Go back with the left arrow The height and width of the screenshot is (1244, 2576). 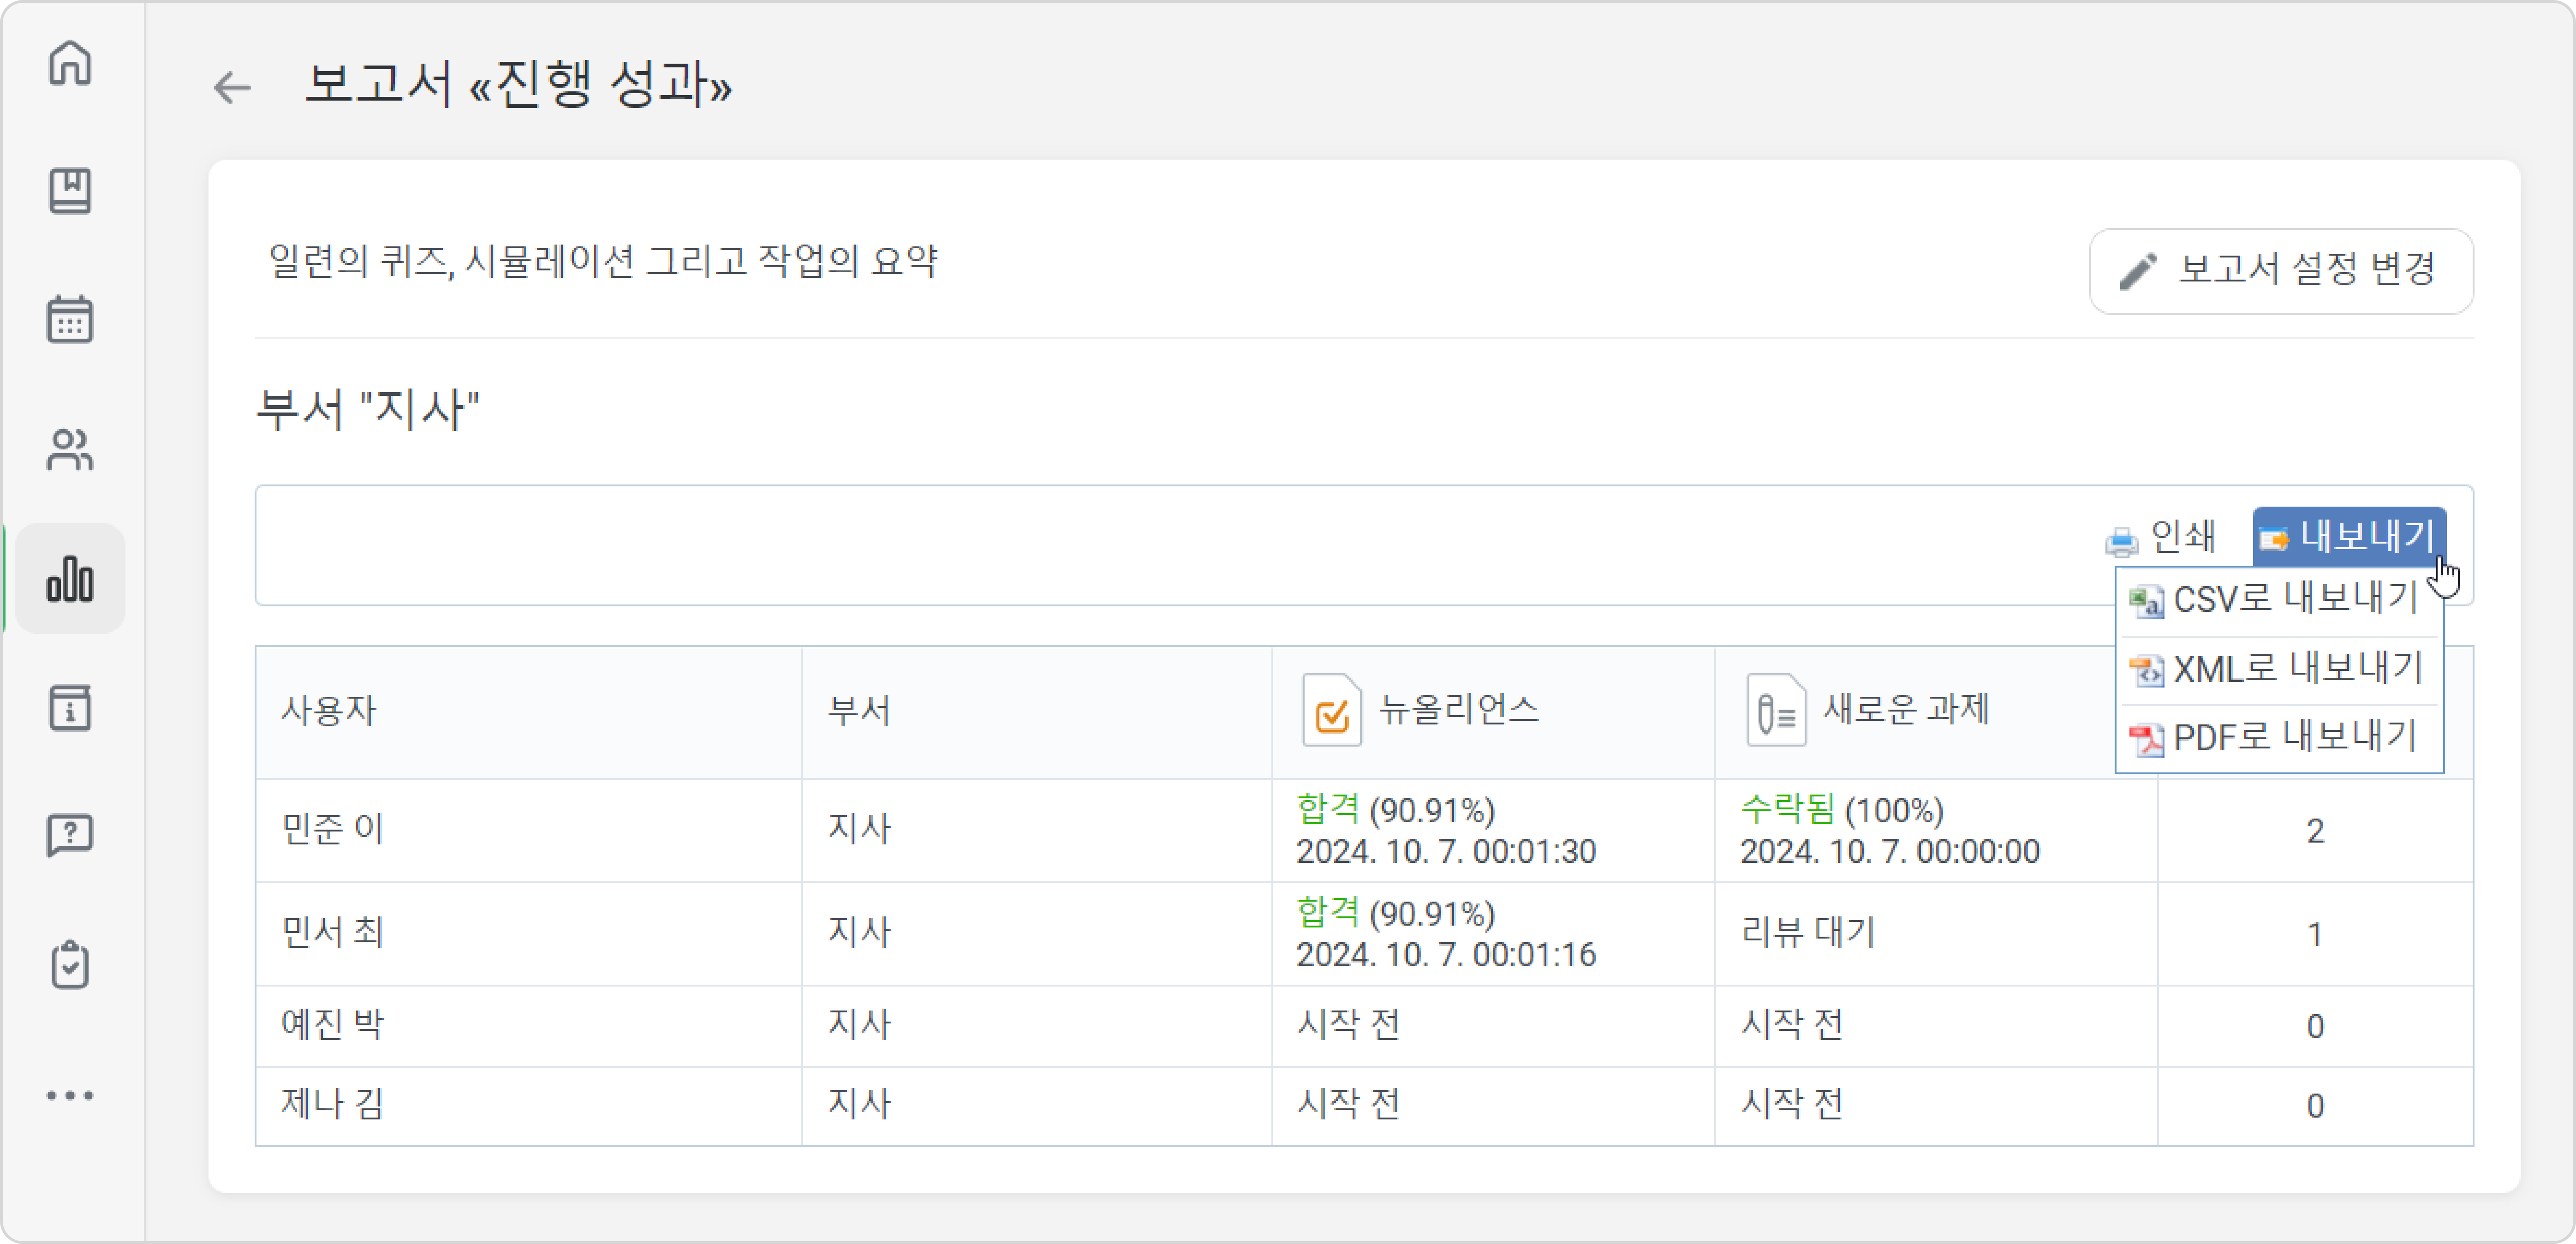[x=232, y=87]
